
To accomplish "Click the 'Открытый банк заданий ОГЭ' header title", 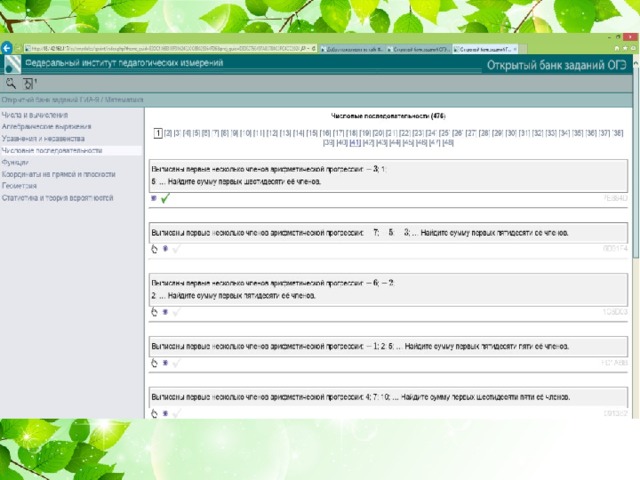I will pos(557,65).
